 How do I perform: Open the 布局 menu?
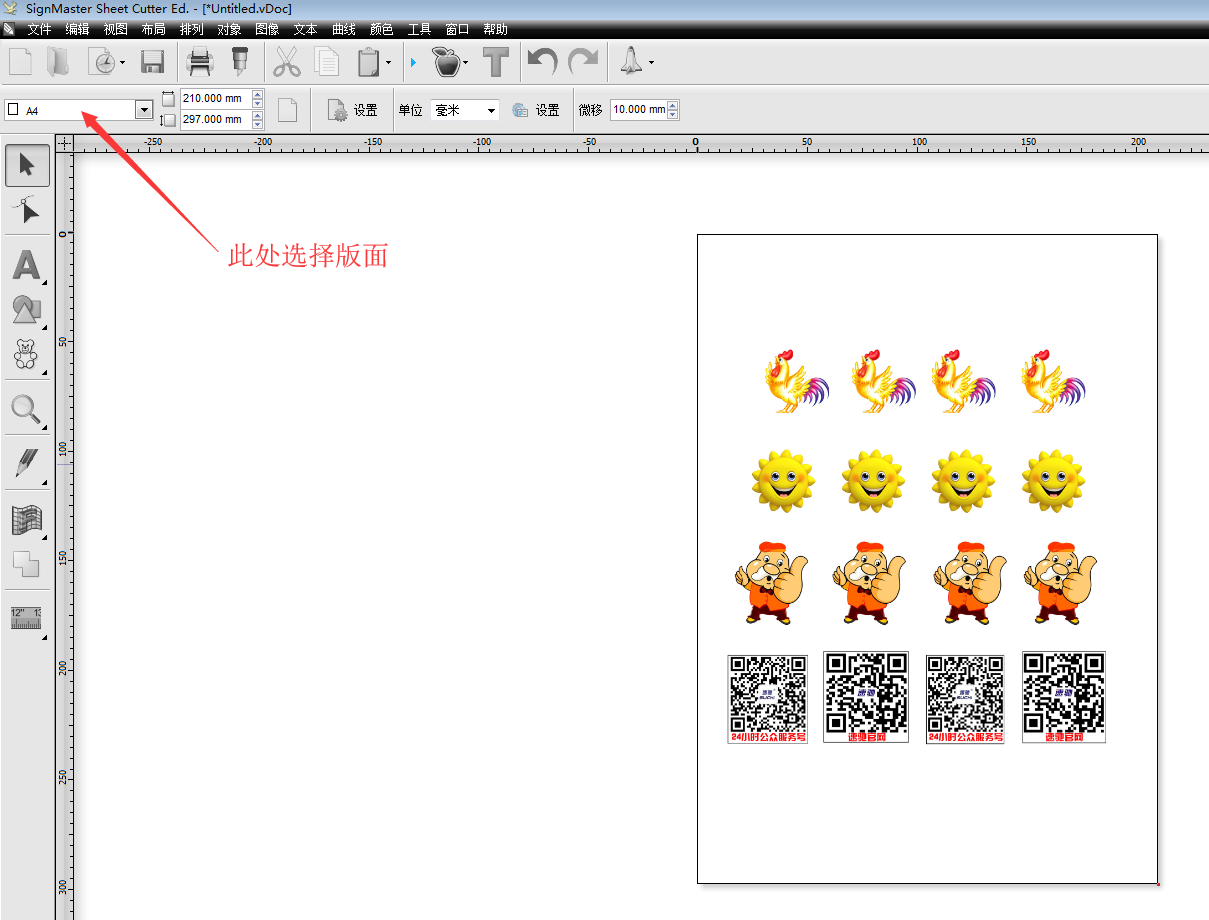pos(153,30)
